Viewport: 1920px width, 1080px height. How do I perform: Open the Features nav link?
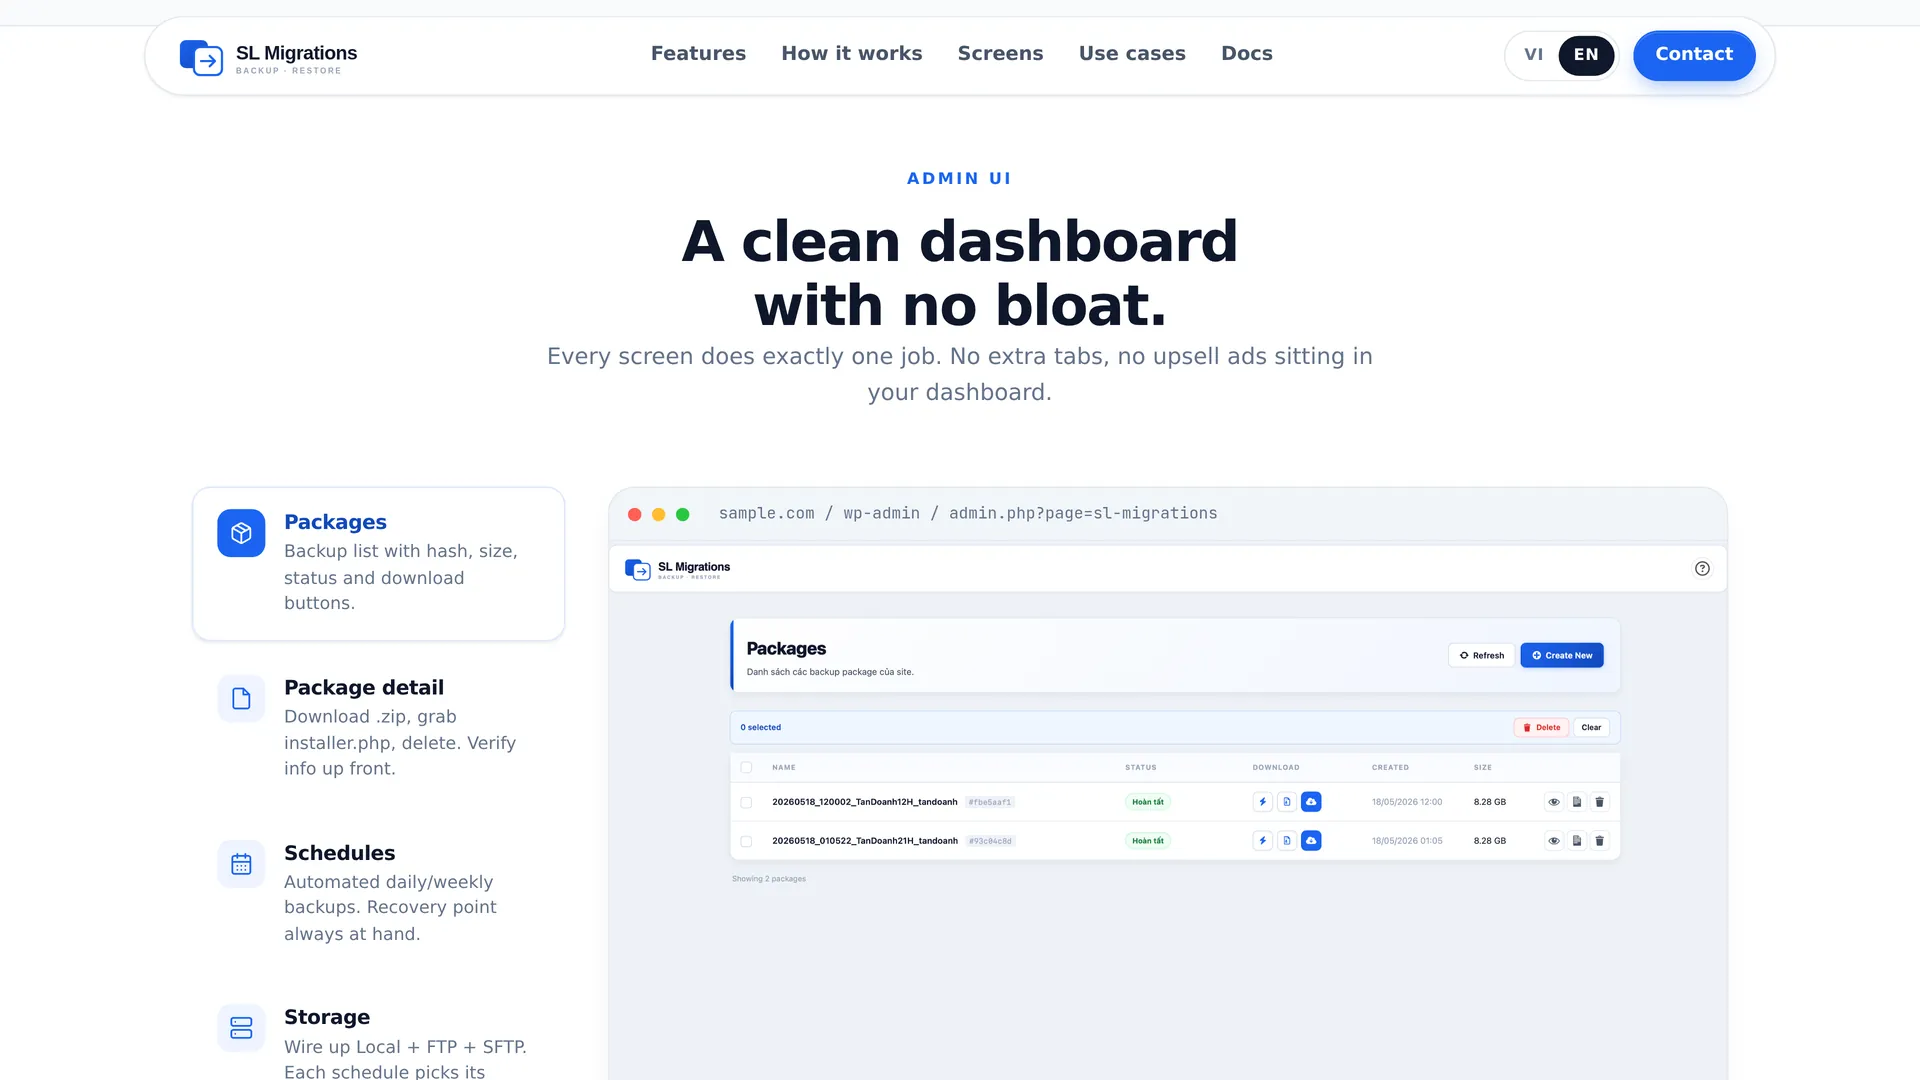click(698, 54)
